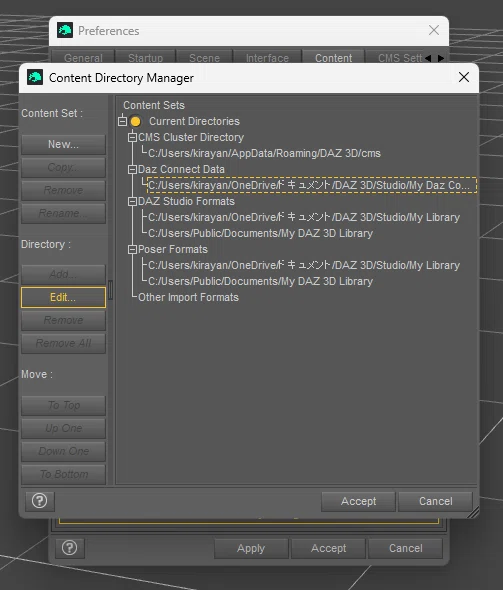Click the Up One move button
Screen dimensions: 503x590
[63, 428]
